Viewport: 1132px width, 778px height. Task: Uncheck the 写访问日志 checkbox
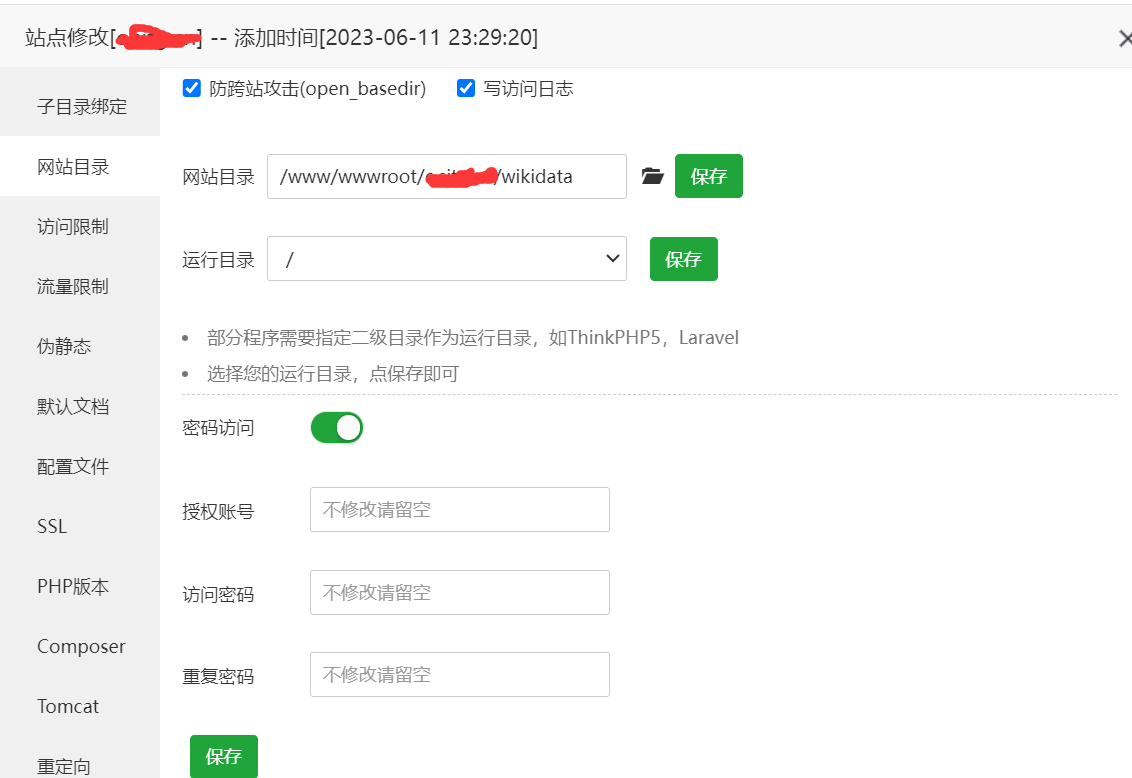(466, 88)
